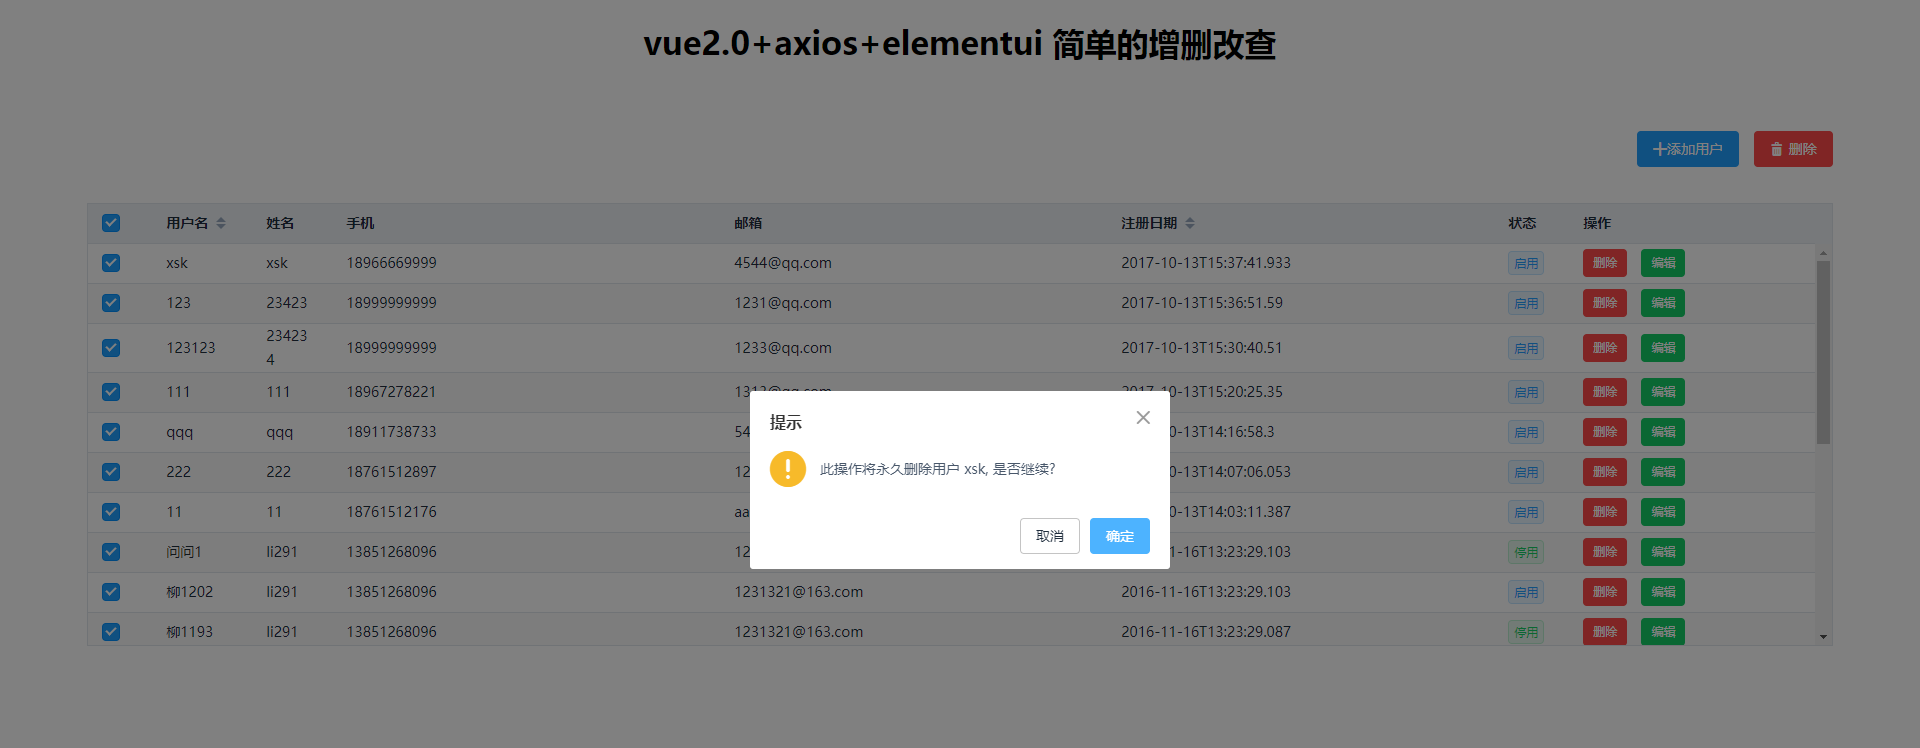This screenshot has height=748, width=1920.
Task: Delete row 123 with its 删除 button
Action: (x=1605, y=303)
